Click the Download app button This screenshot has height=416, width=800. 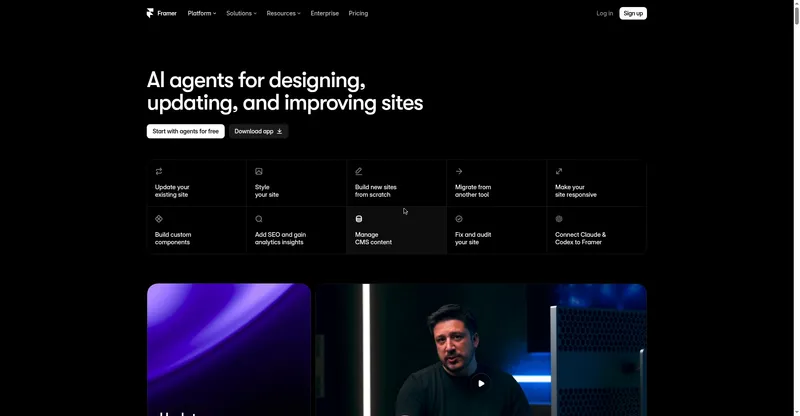tap(258, 131)
